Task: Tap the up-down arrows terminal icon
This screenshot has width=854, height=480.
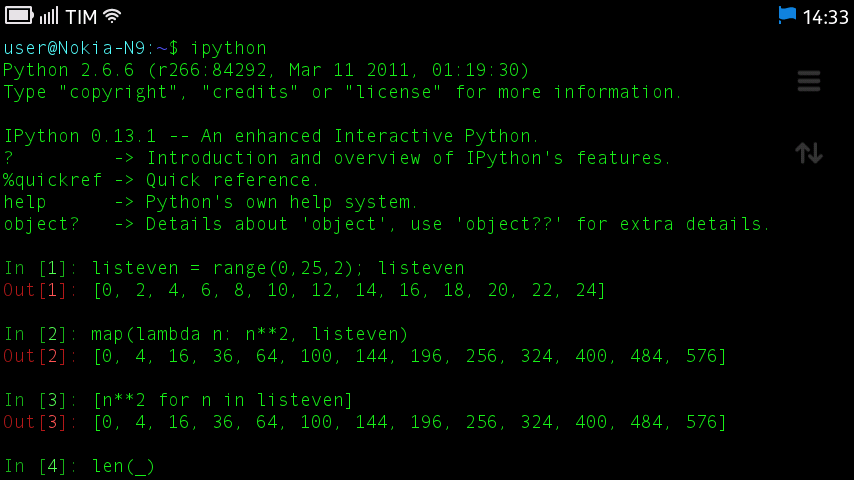Action: 808,153
